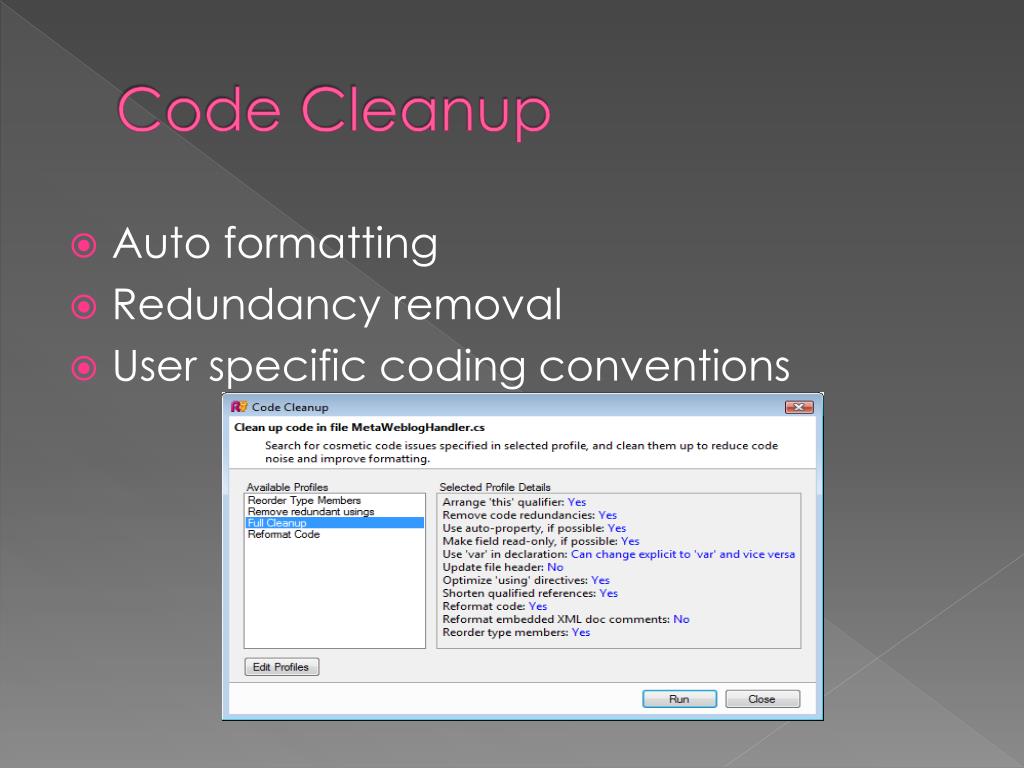Click the User specific coding conventions bullet
This screenshot has height=768, width=1024.
tap(451, 366)
